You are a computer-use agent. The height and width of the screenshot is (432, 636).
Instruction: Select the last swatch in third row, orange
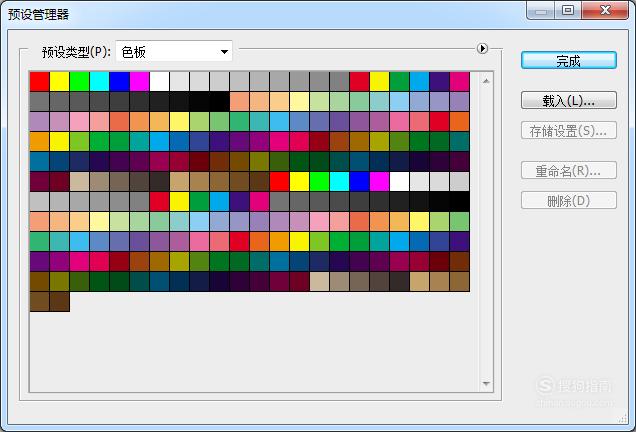click(x=460, y=121)
